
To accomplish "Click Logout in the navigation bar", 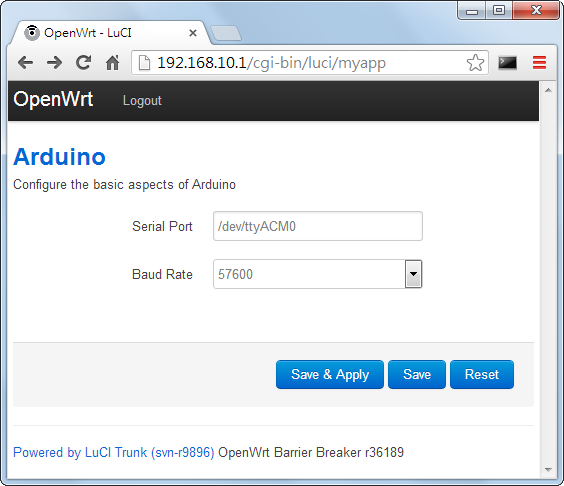I will pos(142,101).
